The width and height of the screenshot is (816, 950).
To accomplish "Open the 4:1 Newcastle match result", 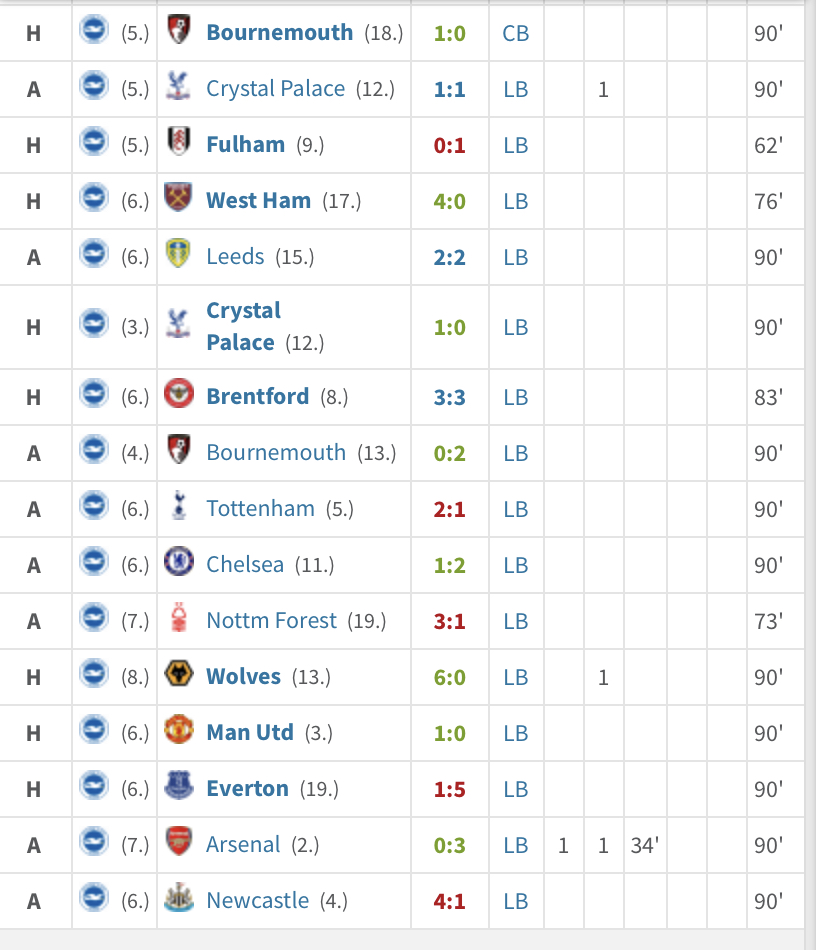I will click(449, 901).
